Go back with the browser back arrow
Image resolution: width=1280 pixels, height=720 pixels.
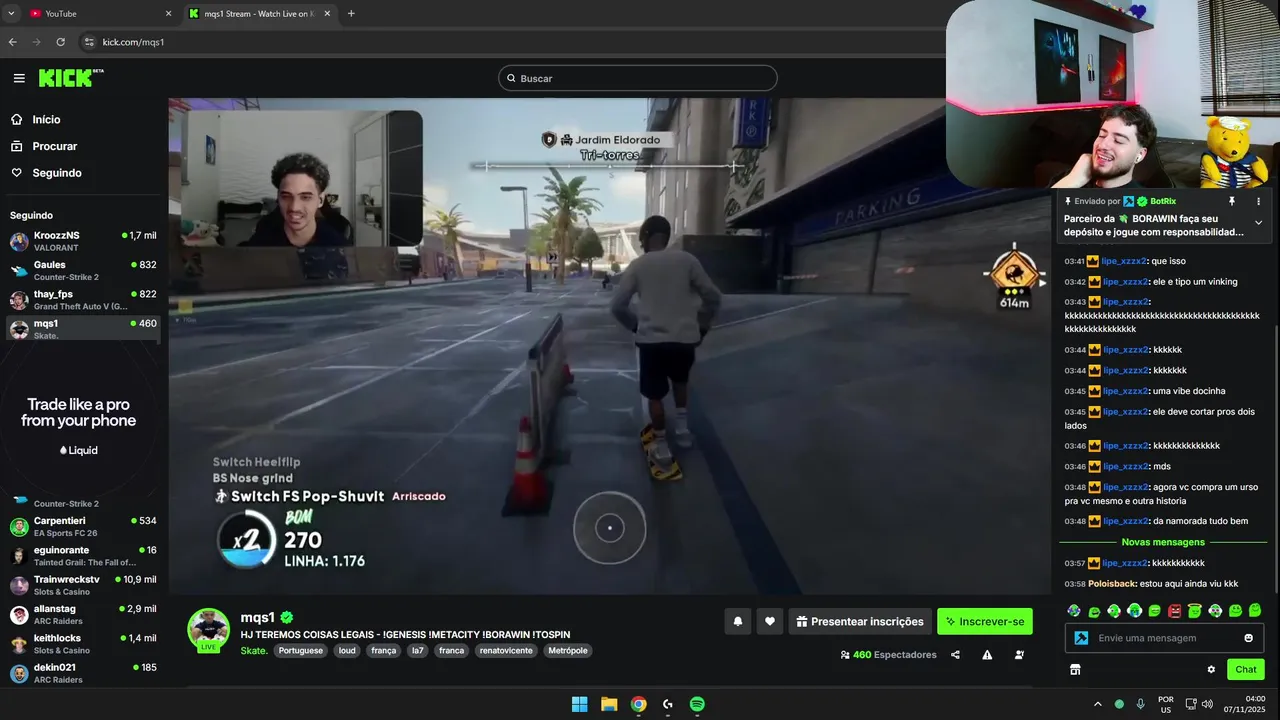tap(13, 42)
